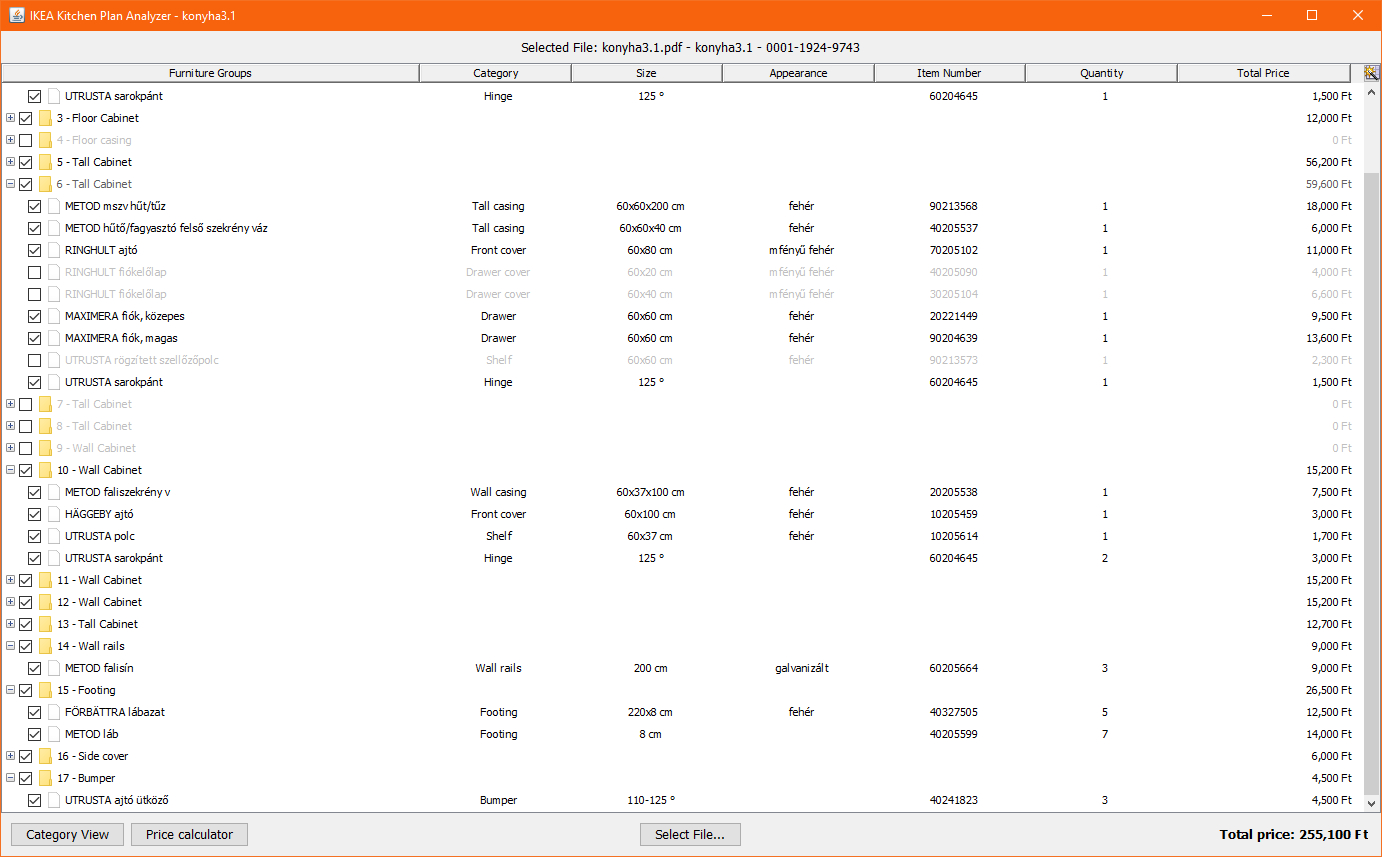Click the Appearance column header

point(798,73)
